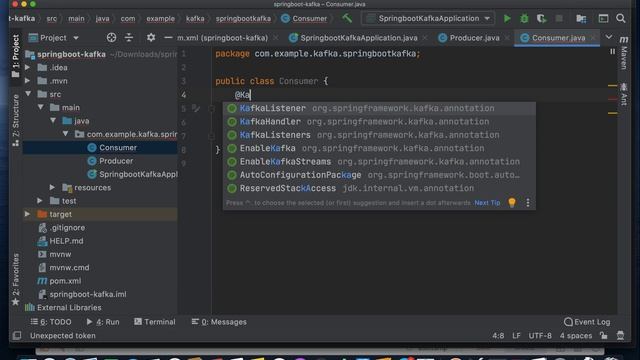
Task: Choose AutoConfigurationPackage completion suggestion
Action: point(379,175)
